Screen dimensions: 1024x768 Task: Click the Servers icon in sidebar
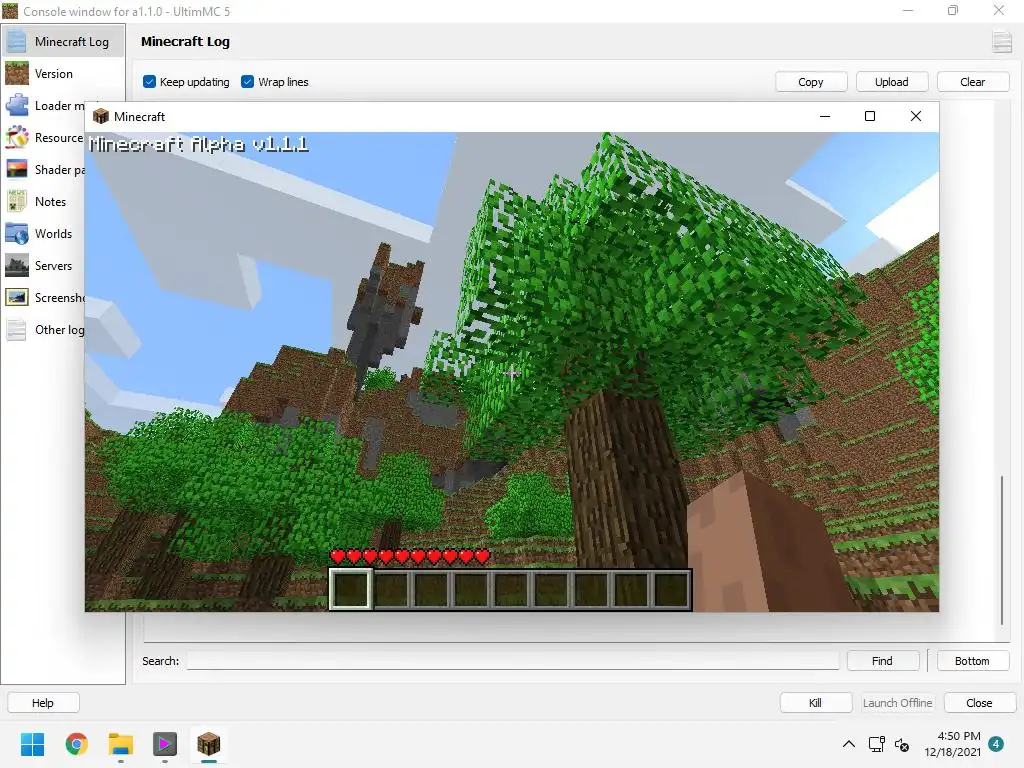click(x=16, y=265)
